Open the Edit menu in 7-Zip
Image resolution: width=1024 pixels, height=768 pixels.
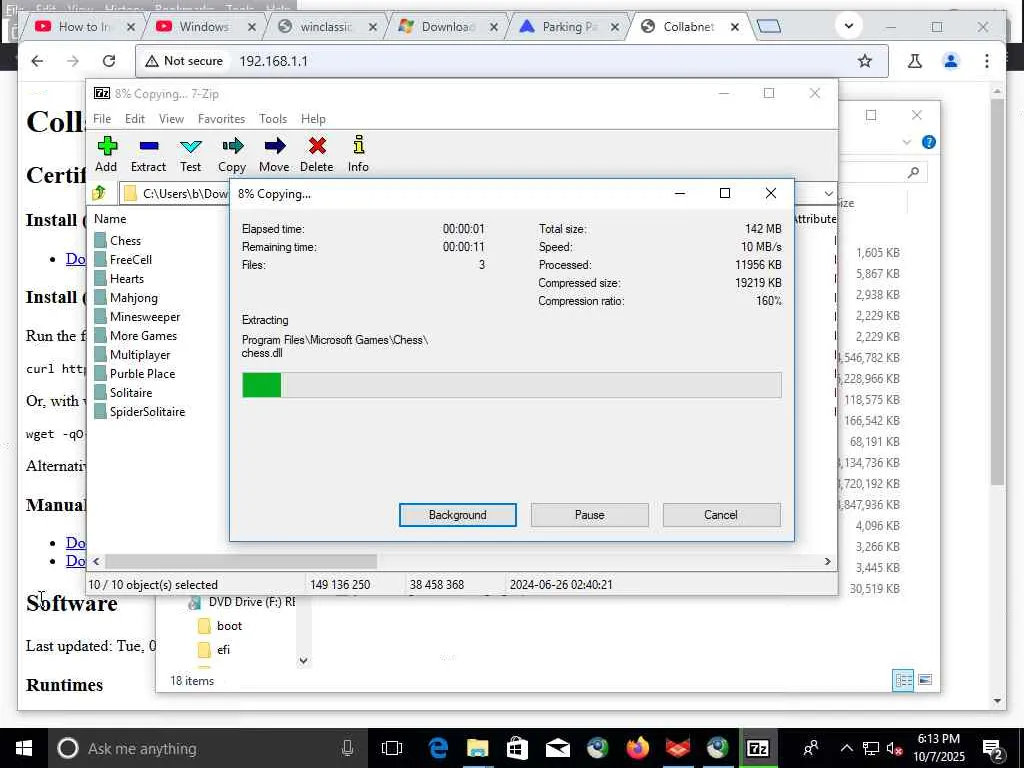[x=135, y=119]
